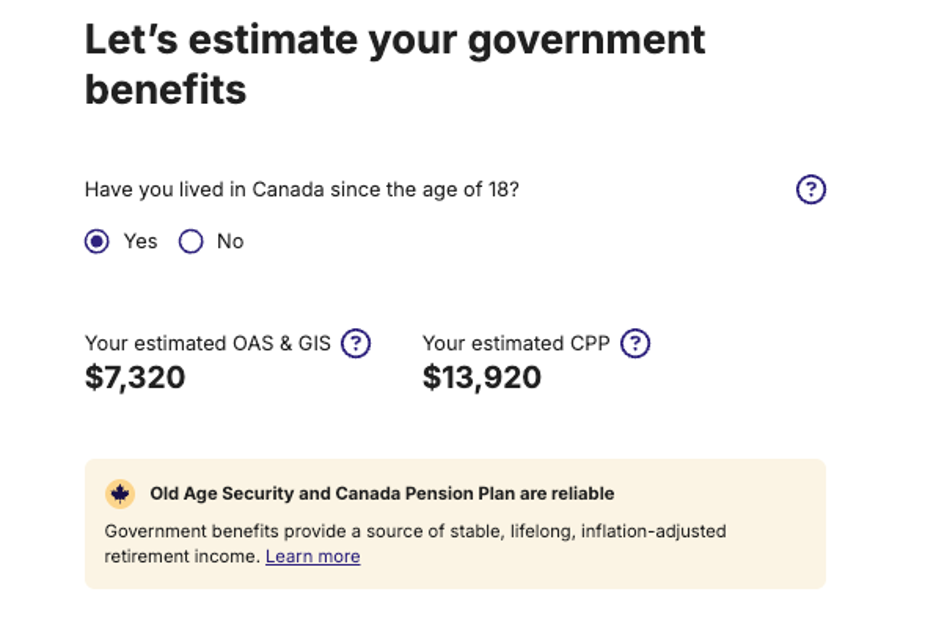Screen dimensions: 936x642
Task: Click the 'Let's estimate your government' heading line
Action: 395,40
